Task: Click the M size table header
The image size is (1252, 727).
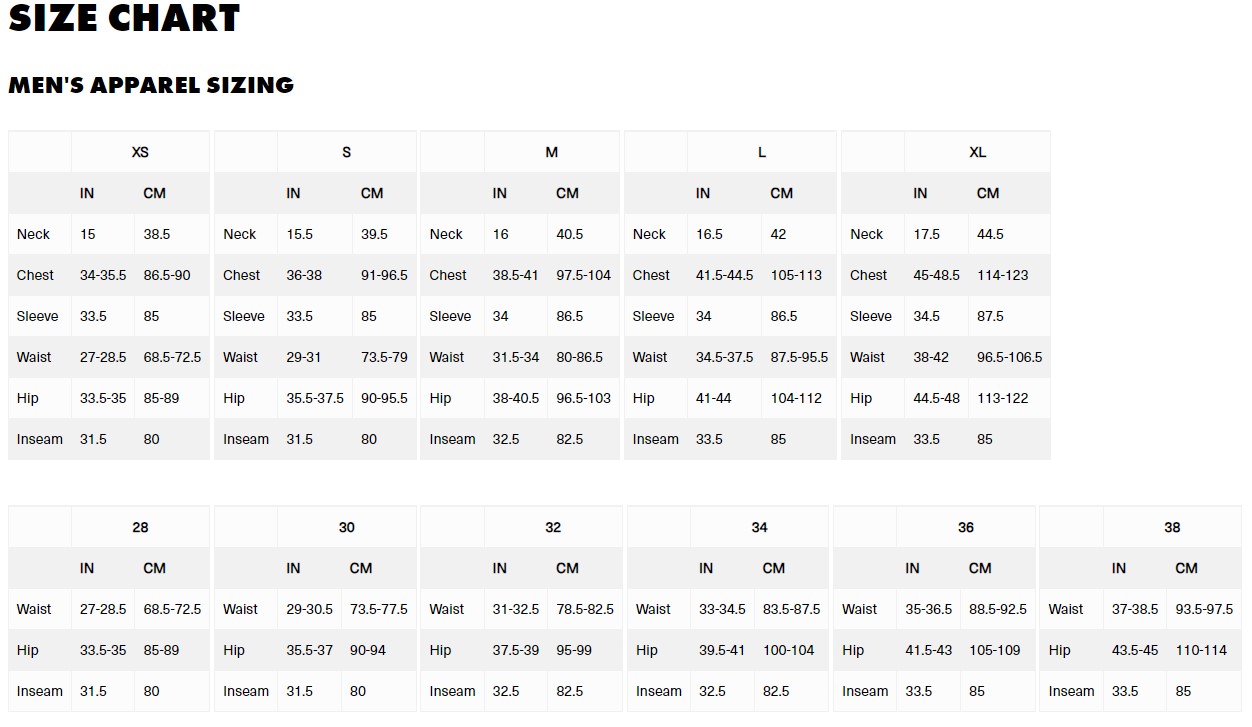Action: click(552, 152)
